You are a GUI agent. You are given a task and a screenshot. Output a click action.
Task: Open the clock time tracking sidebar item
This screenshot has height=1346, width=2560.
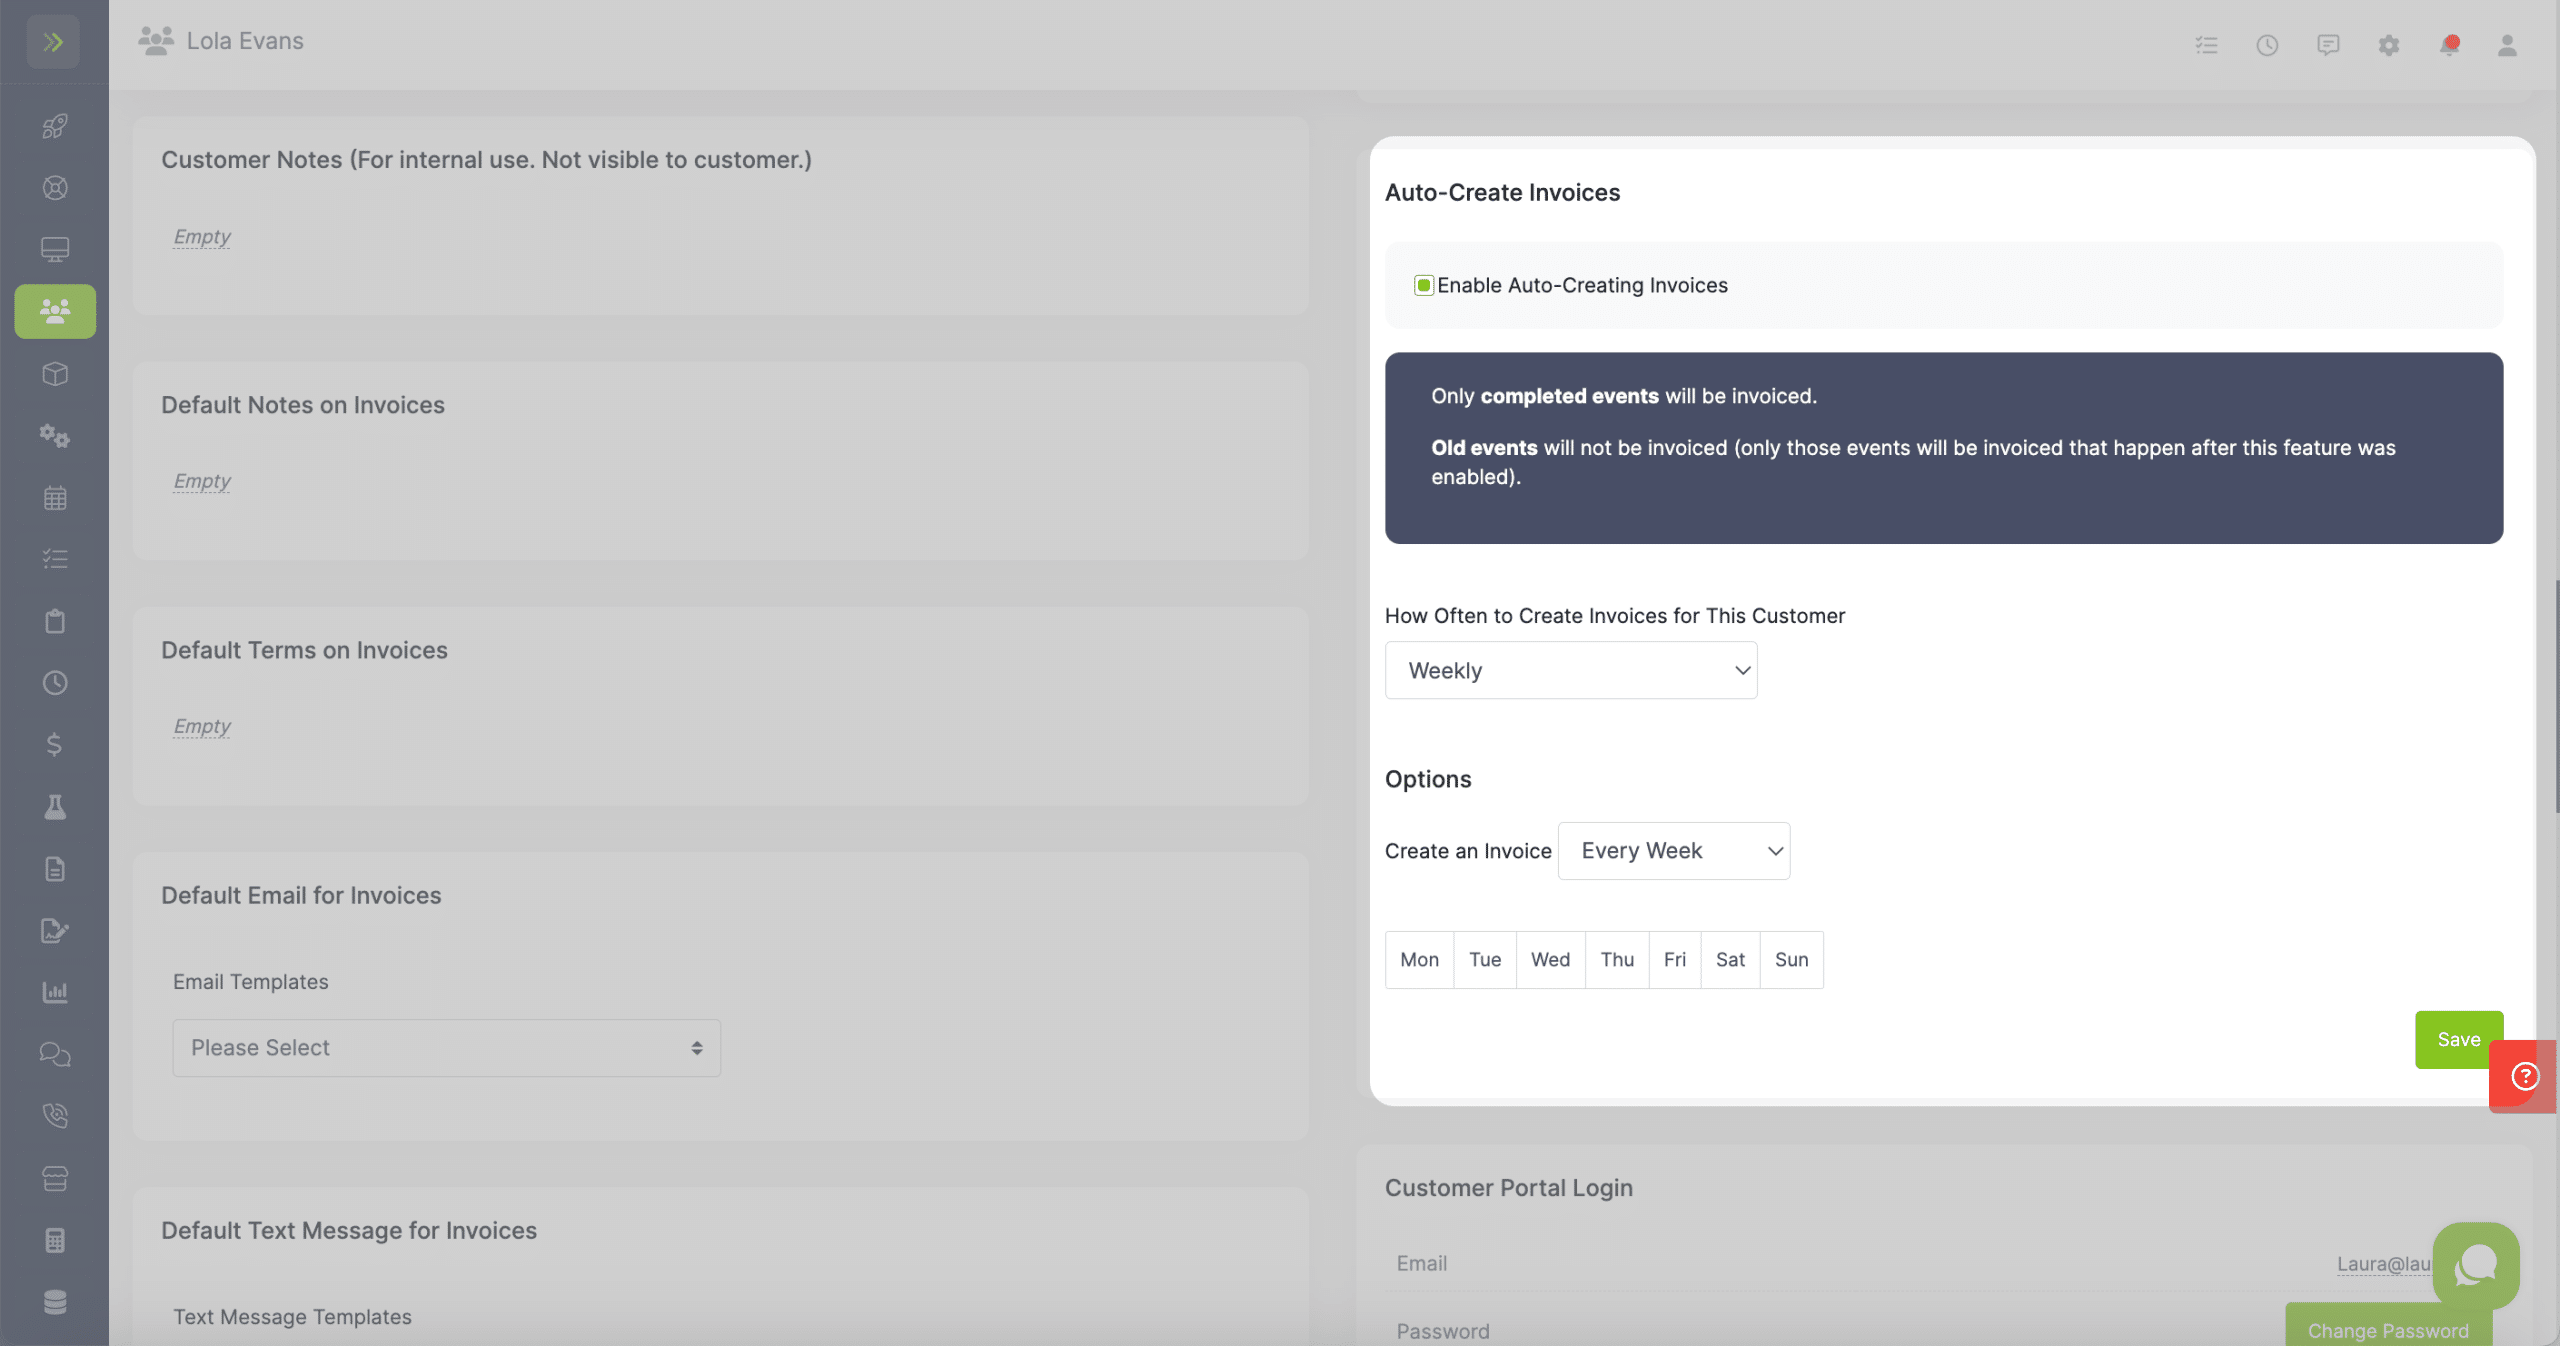pos(55,683)
